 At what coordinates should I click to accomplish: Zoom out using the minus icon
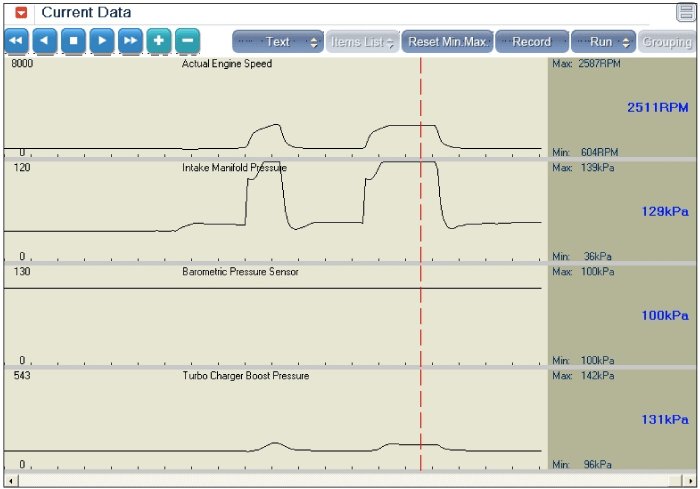pyautogui.click(x=188, y=41)
